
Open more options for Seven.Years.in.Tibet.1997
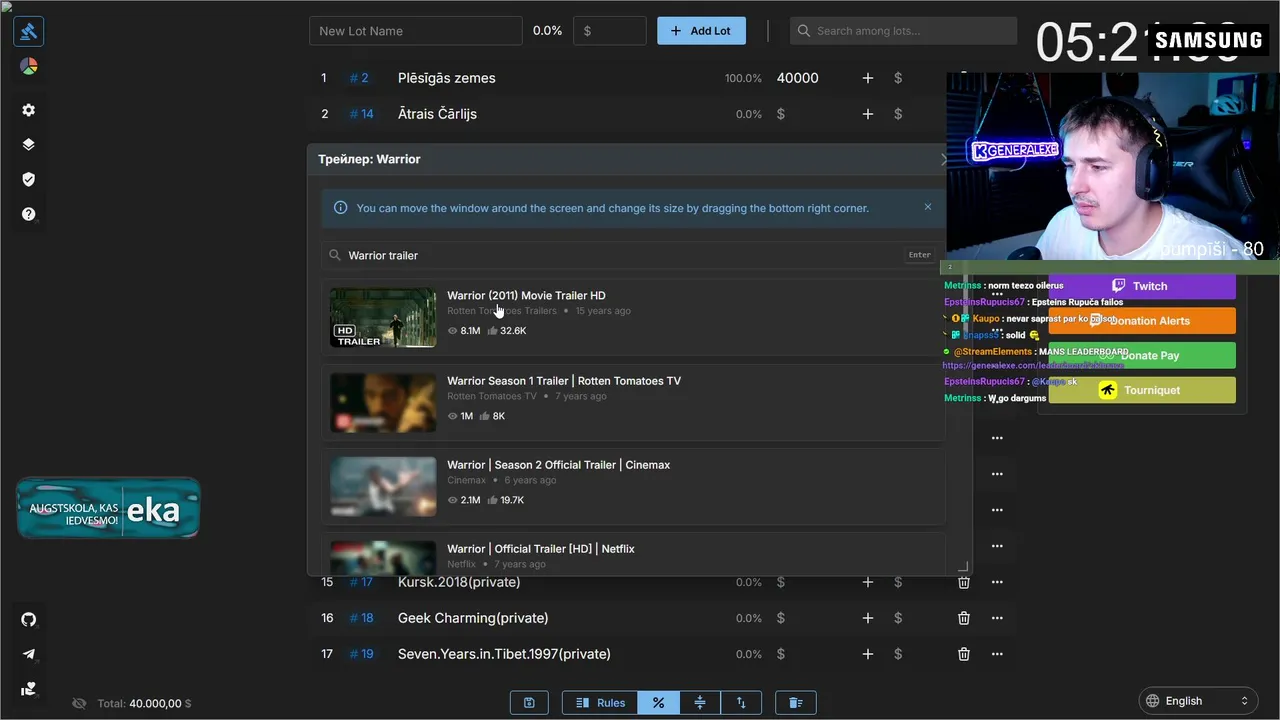click(997, 654)
